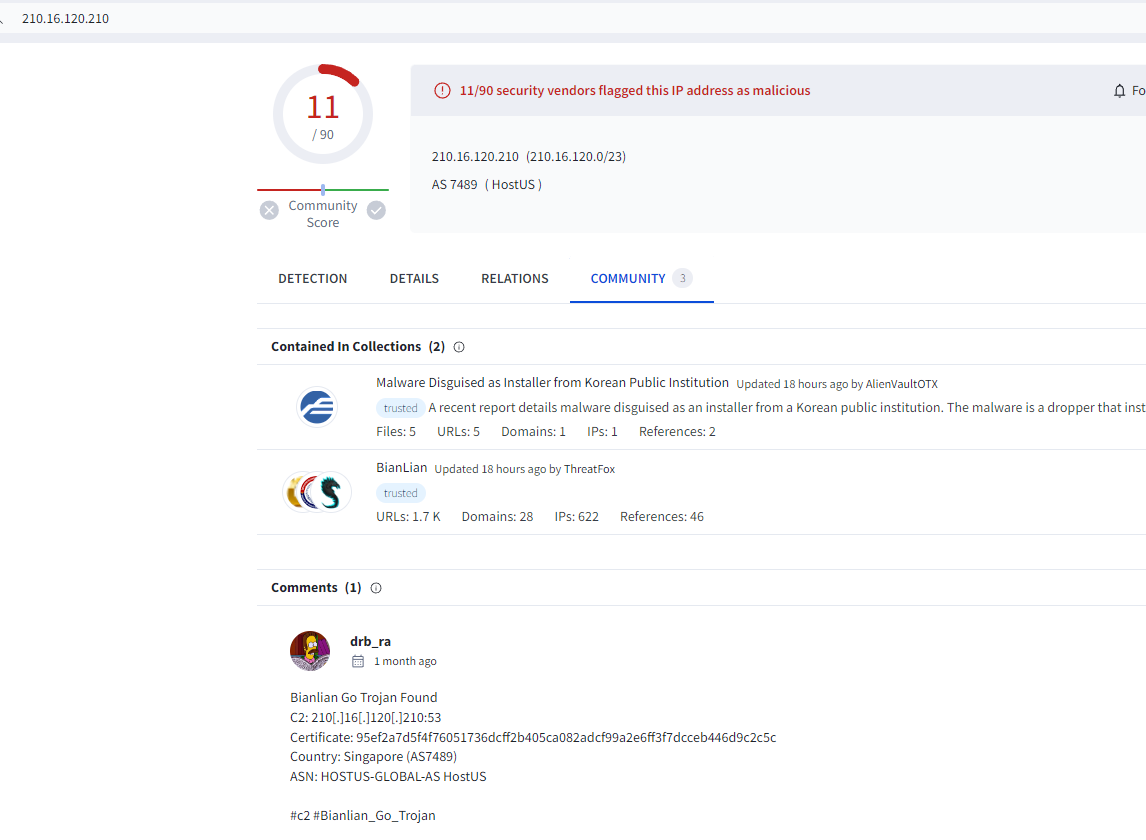Click the trusted badge on BianLian collection
This screenshot has height=840, width=1146.
[401, 493]
